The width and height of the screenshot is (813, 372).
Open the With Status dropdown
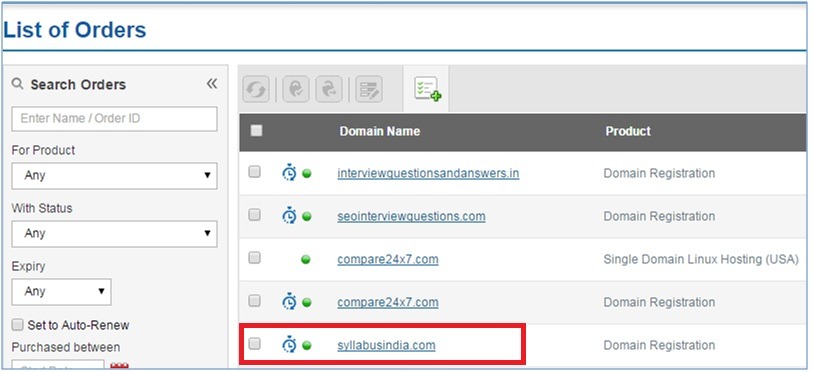114,233
